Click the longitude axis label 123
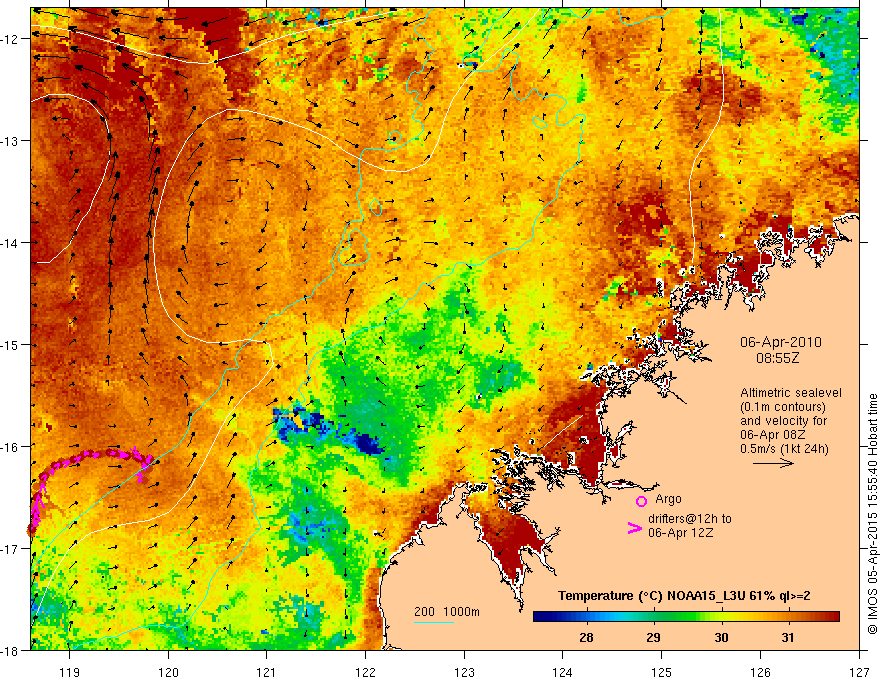 (x=464, y=672)
